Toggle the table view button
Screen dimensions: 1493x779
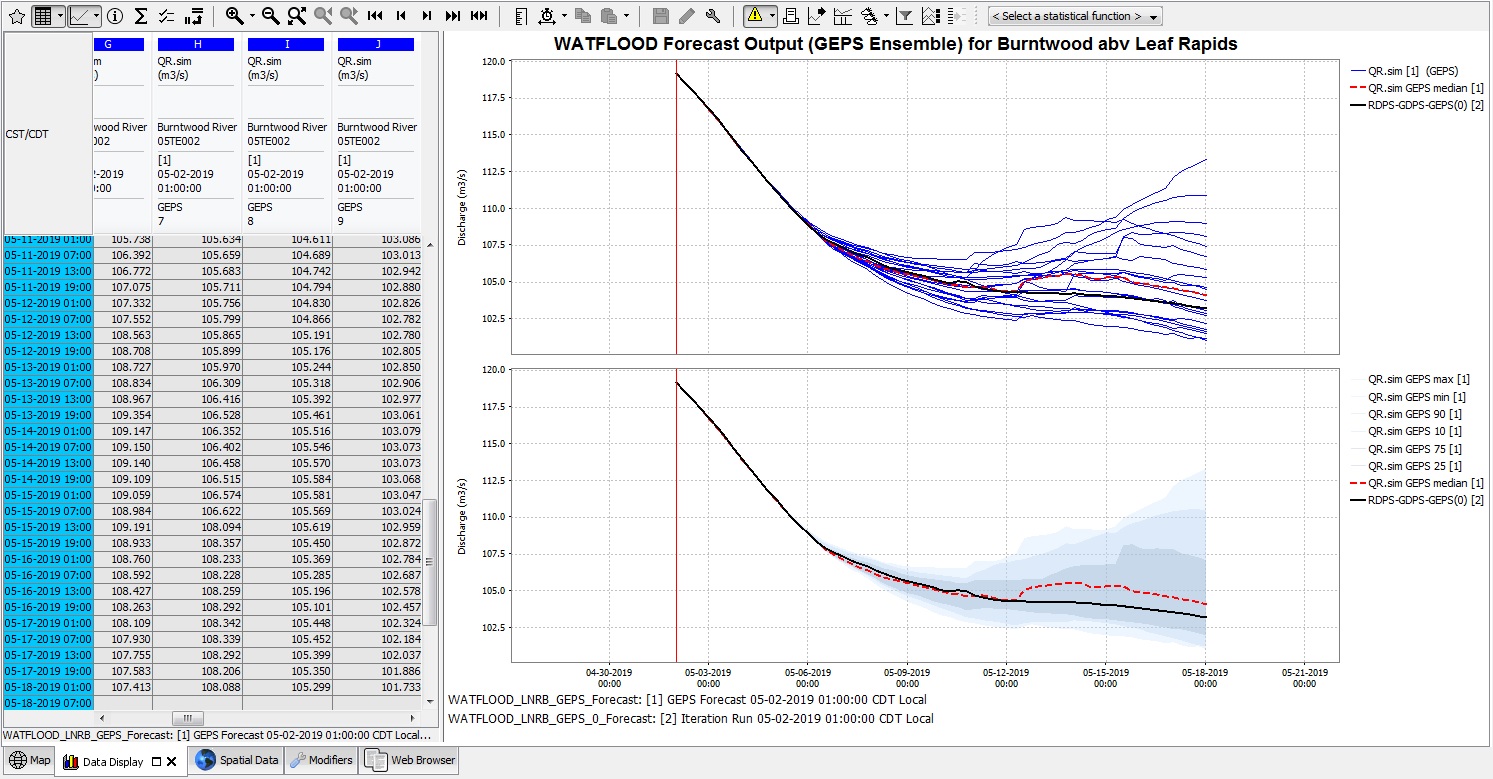click(43, 16)
